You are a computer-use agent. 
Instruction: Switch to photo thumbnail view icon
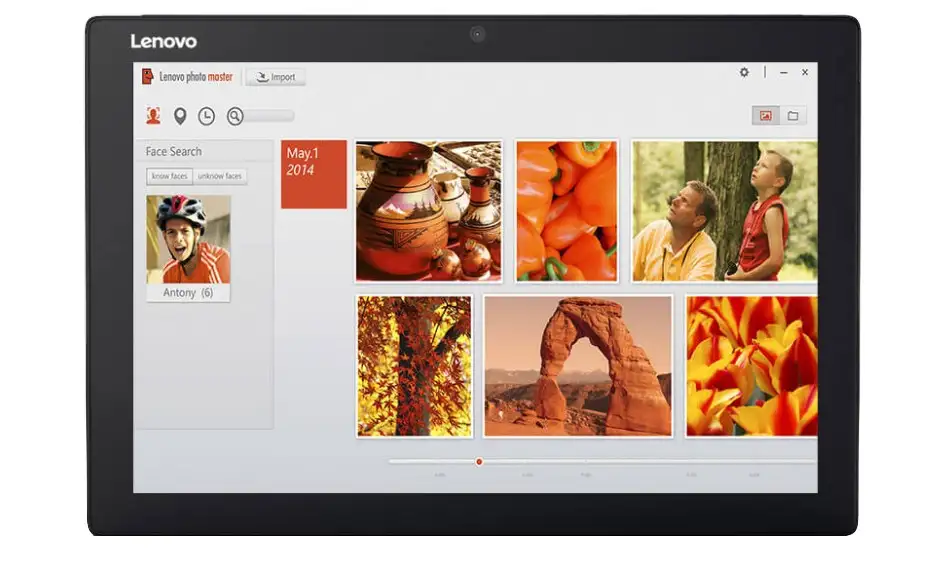[x=765, y=116]
